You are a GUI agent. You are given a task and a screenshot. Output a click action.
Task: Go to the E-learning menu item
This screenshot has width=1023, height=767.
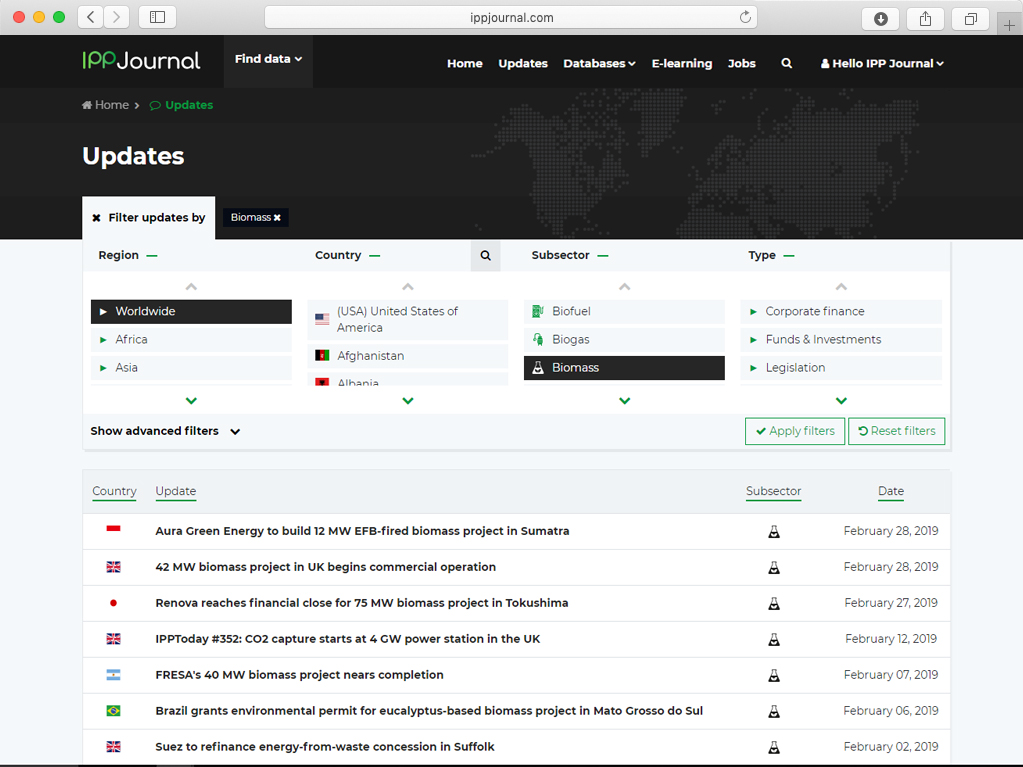[681, 63]
